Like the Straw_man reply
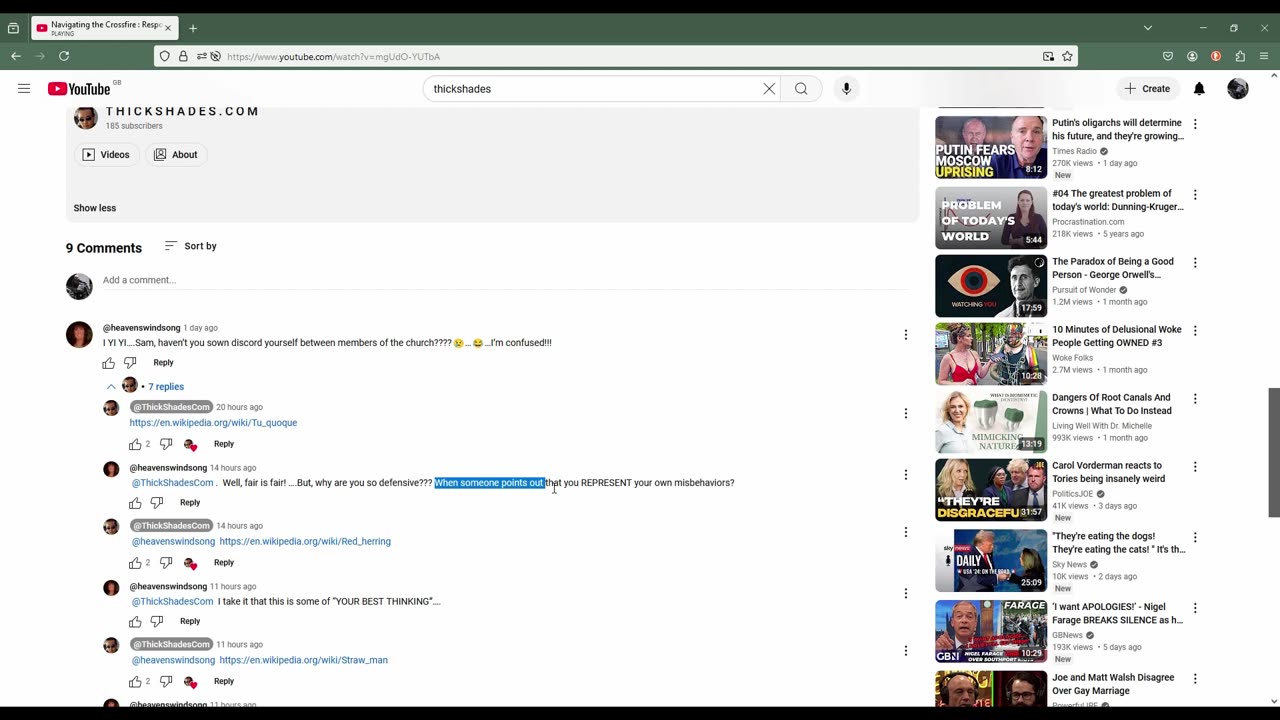 coord(135,682)
